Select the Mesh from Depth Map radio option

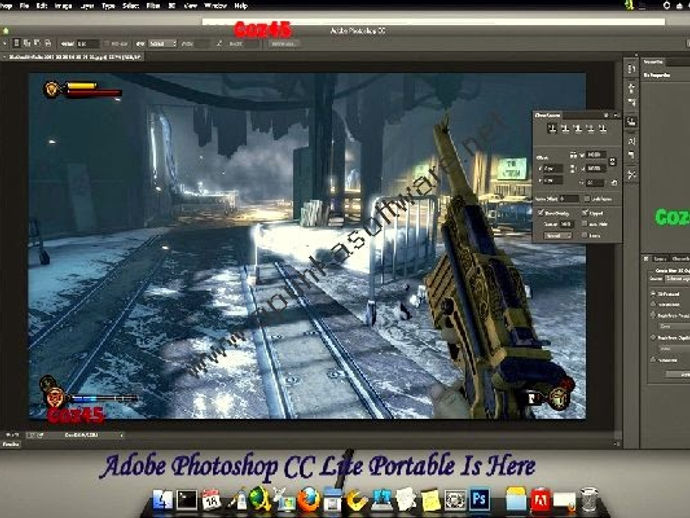click(653, 337)
